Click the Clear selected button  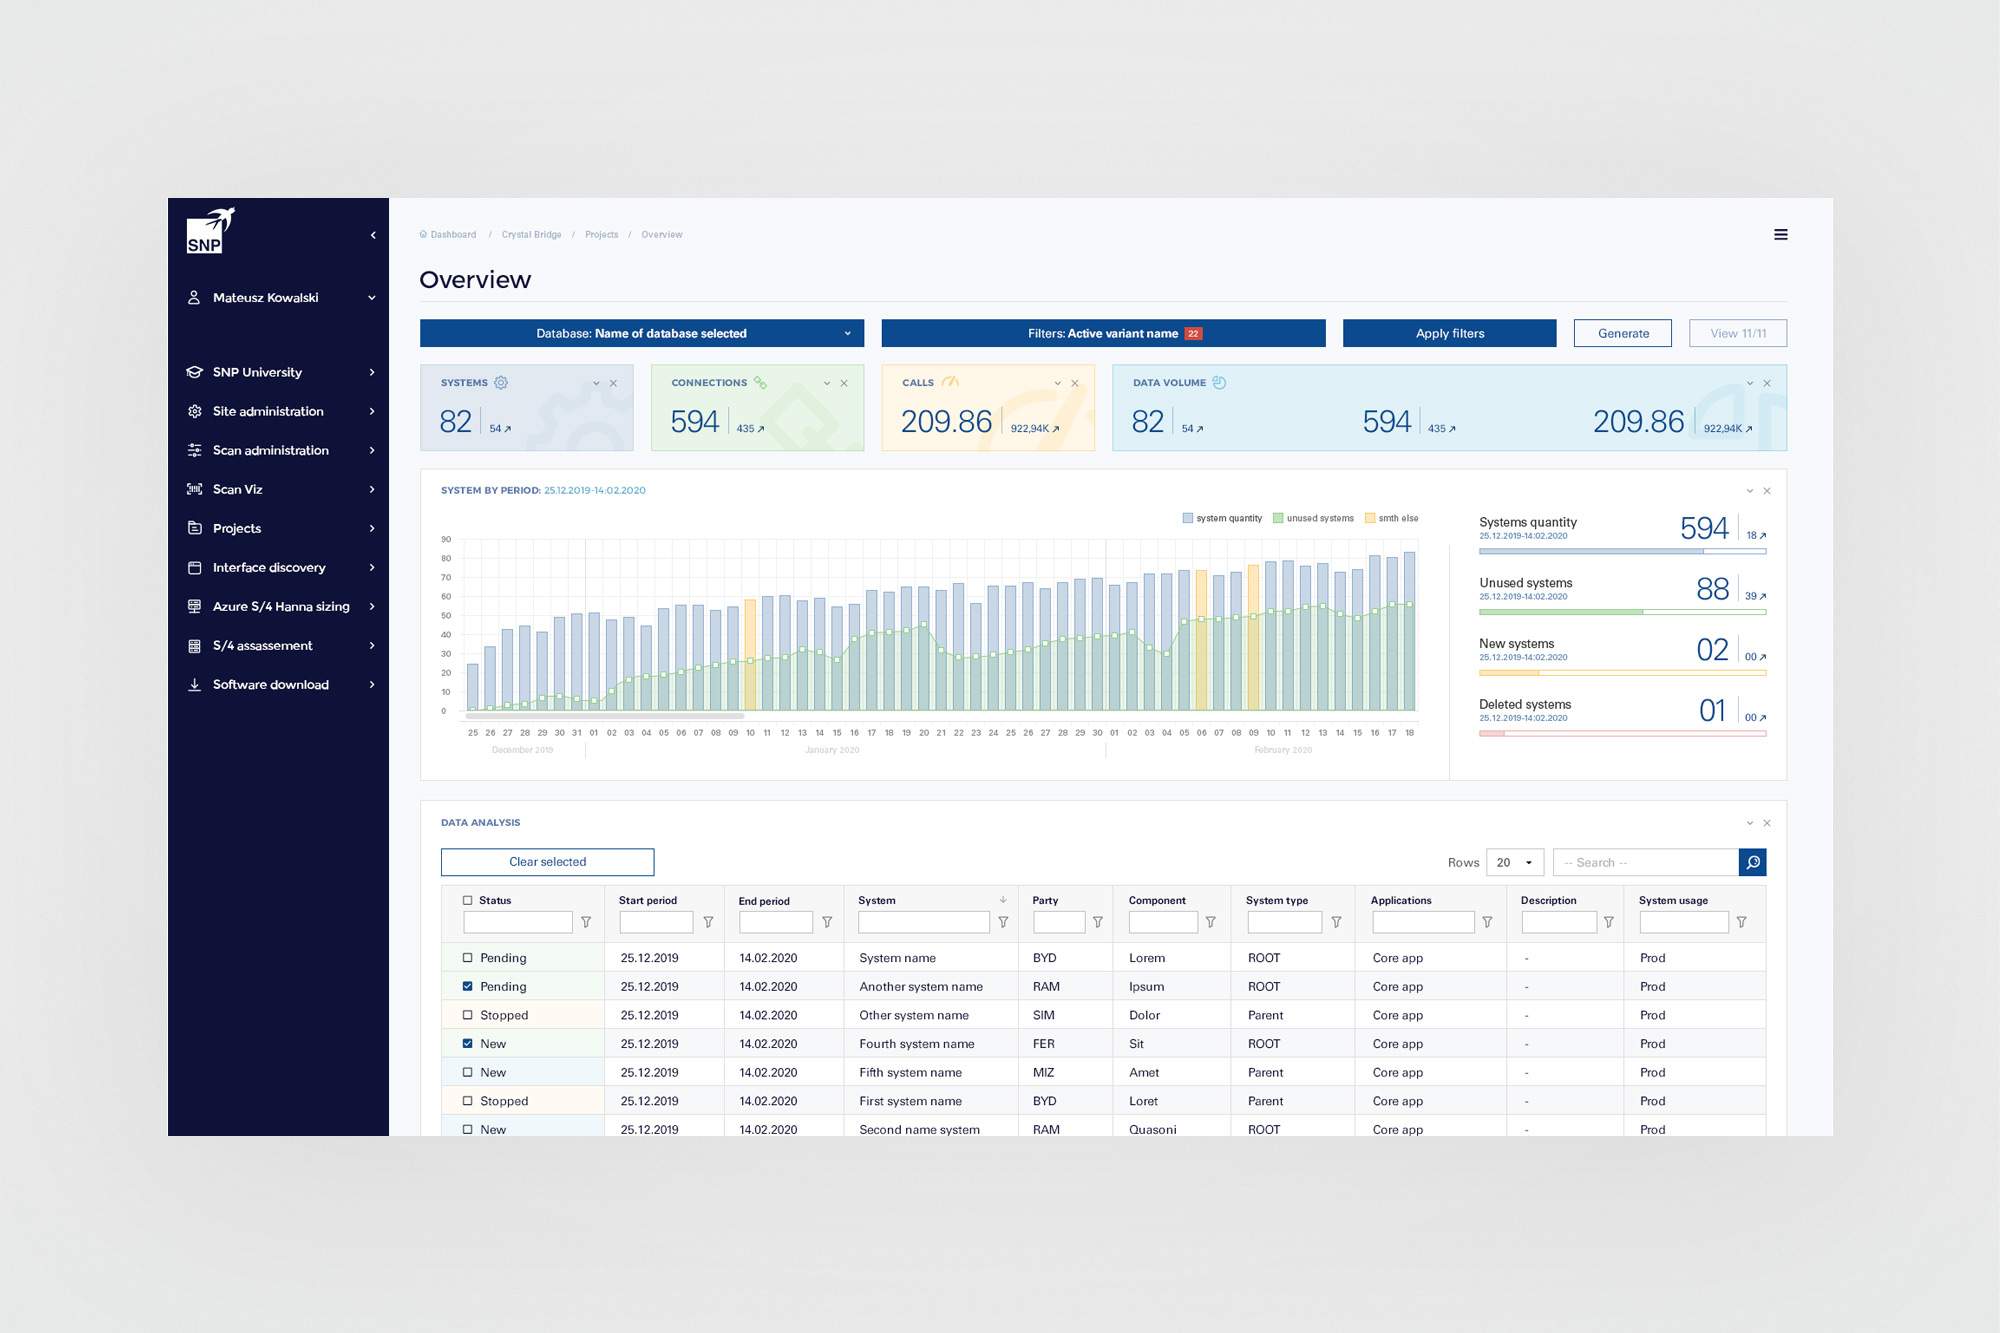click(x=547, y=862)
